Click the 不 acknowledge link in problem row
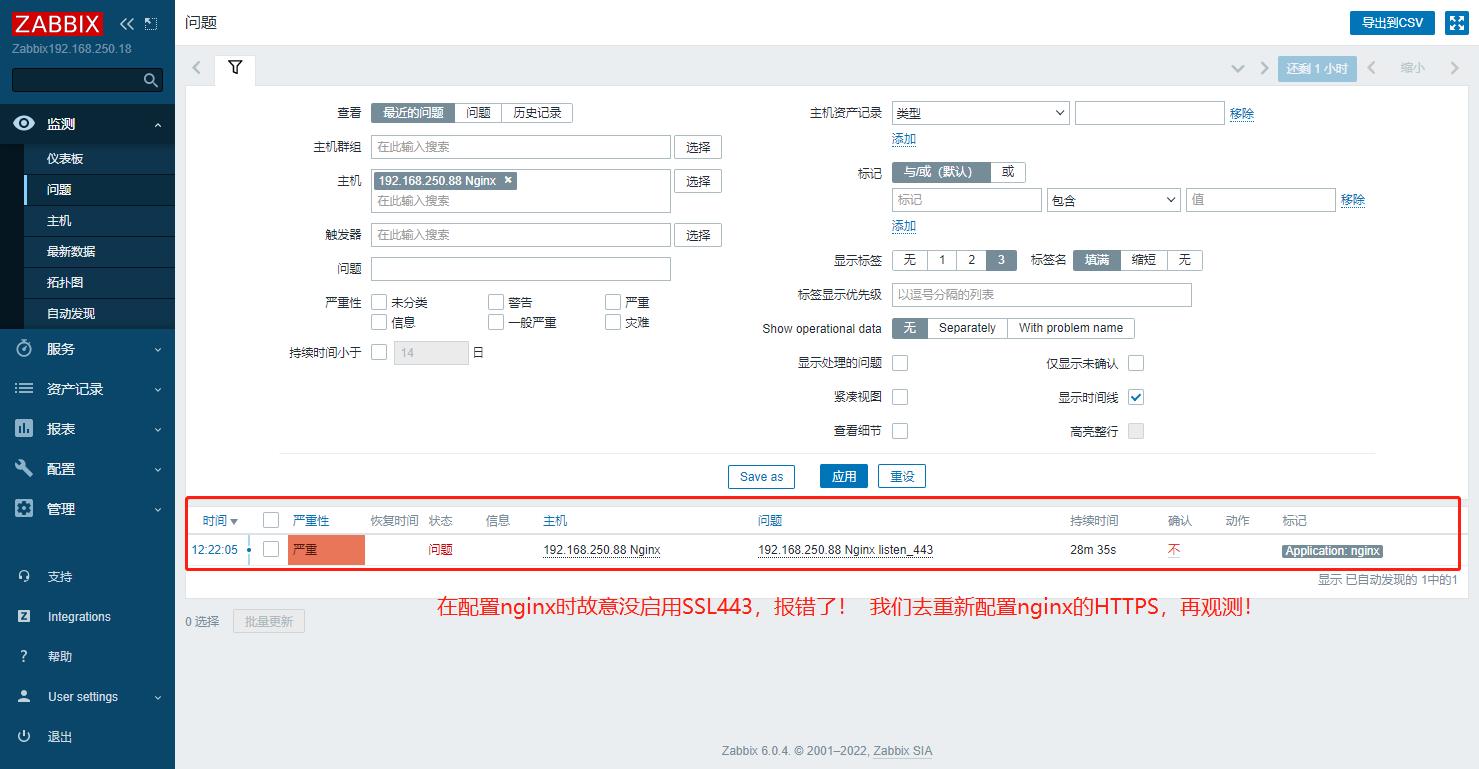The width and height of the screenshot is (1479, 769). (x=1174, y=550)
